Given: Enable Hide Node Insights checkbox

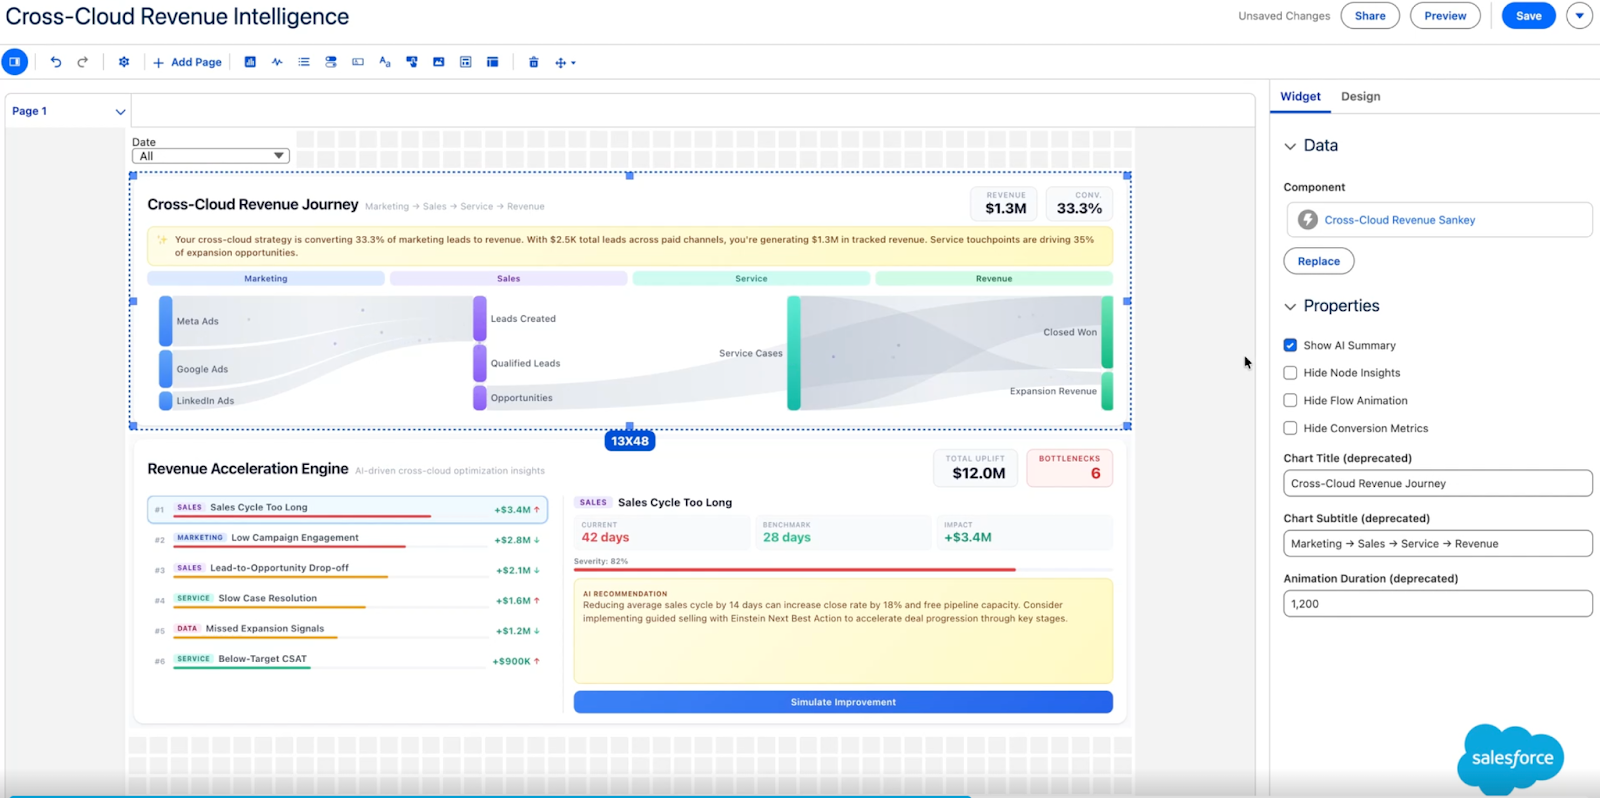Looking at the screenshot, I should coord(1290,373).
